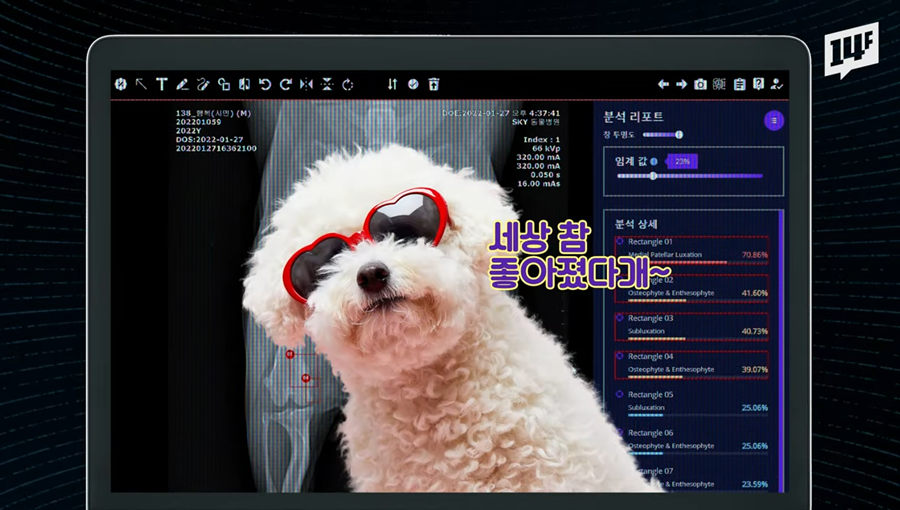Adjust the 창 투명도 transparency slider

(679, 134)
